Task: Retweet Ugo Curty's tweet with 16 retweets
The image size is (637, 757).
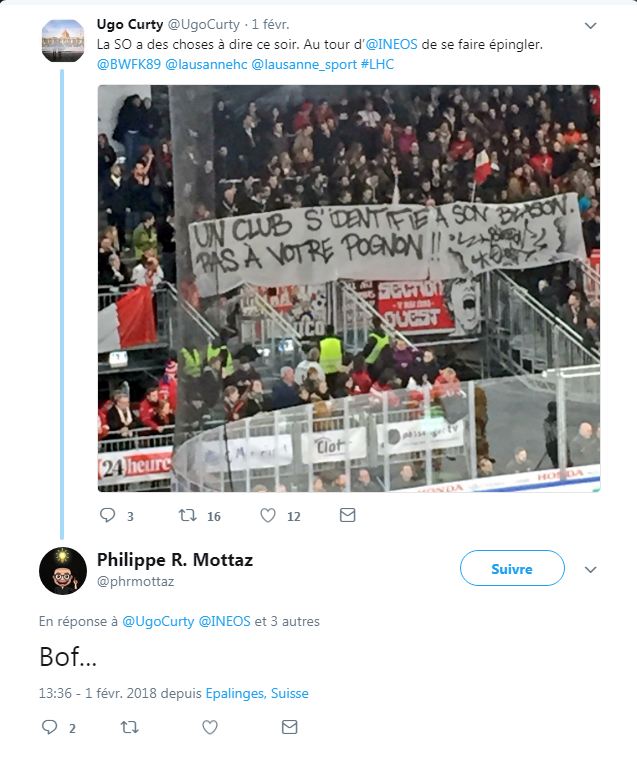Action: tap(187, 515)
